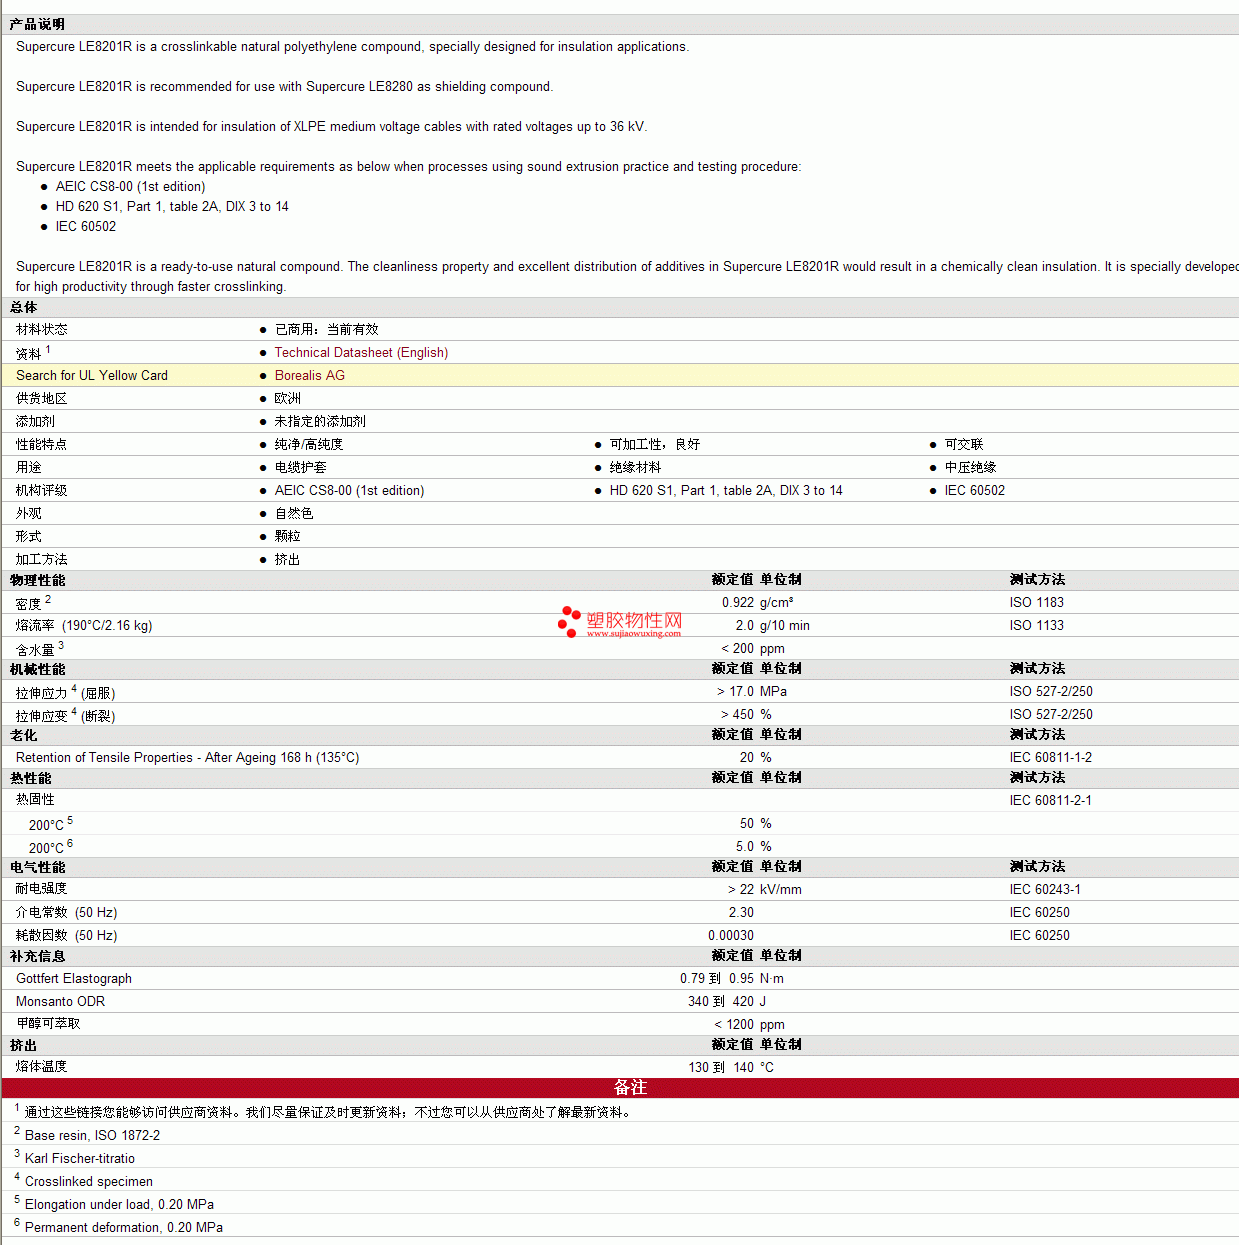
Task: Click the 机械性能 section header
Action: pyautogui.click(x=38, y=669)
